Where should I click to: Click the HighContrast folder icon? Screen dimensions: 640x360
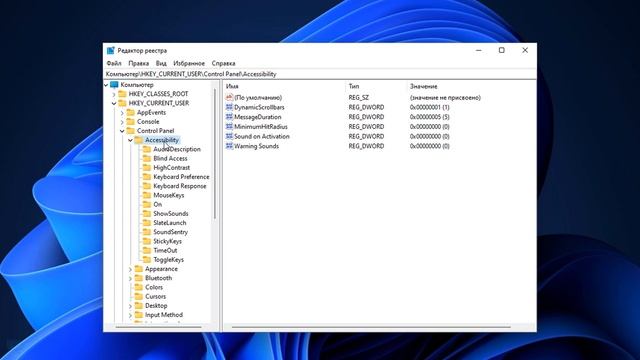coord(147,168)
